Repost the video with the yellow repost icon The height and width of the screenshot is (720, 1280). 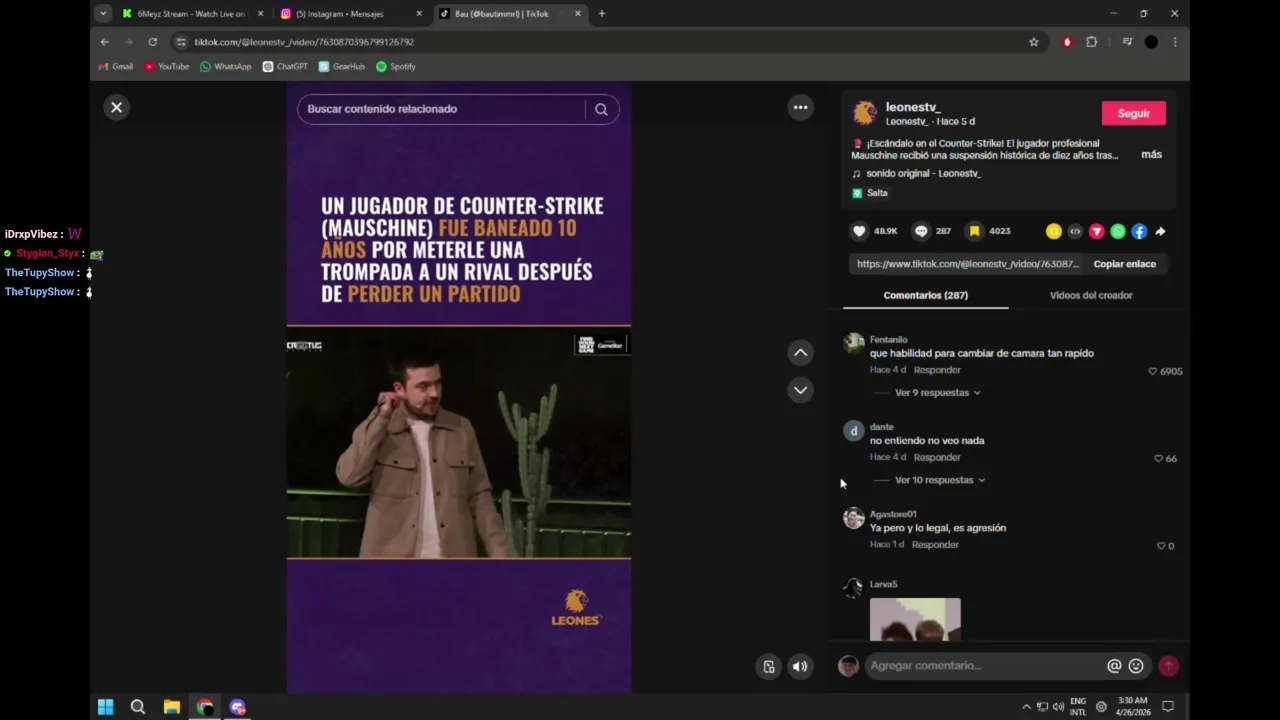[x=1053, y=231]
